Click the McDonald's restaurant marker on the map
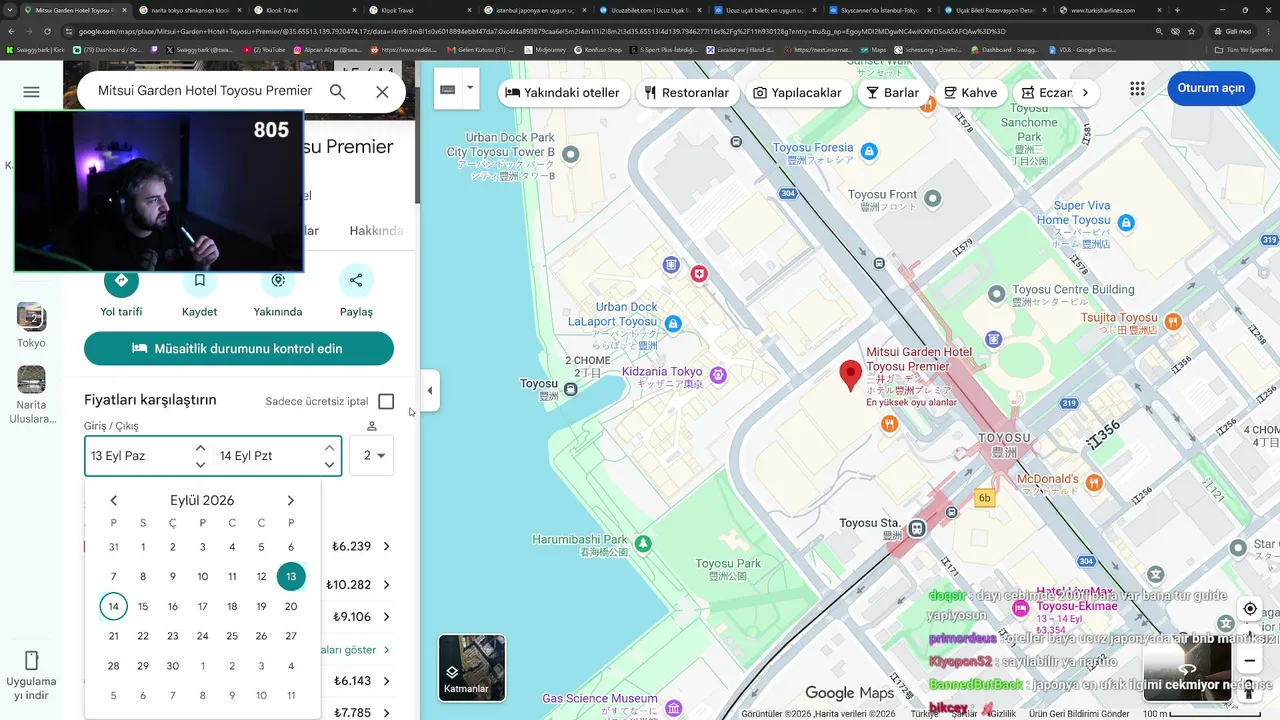1280x720 pixels. (1095, 482)
